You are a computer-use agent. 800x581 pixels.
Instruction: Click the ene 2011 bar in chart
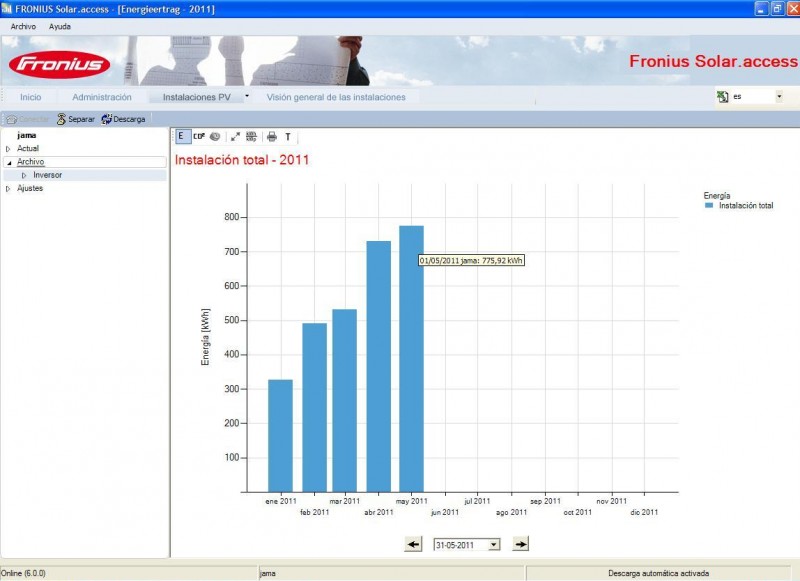(280, 436)
